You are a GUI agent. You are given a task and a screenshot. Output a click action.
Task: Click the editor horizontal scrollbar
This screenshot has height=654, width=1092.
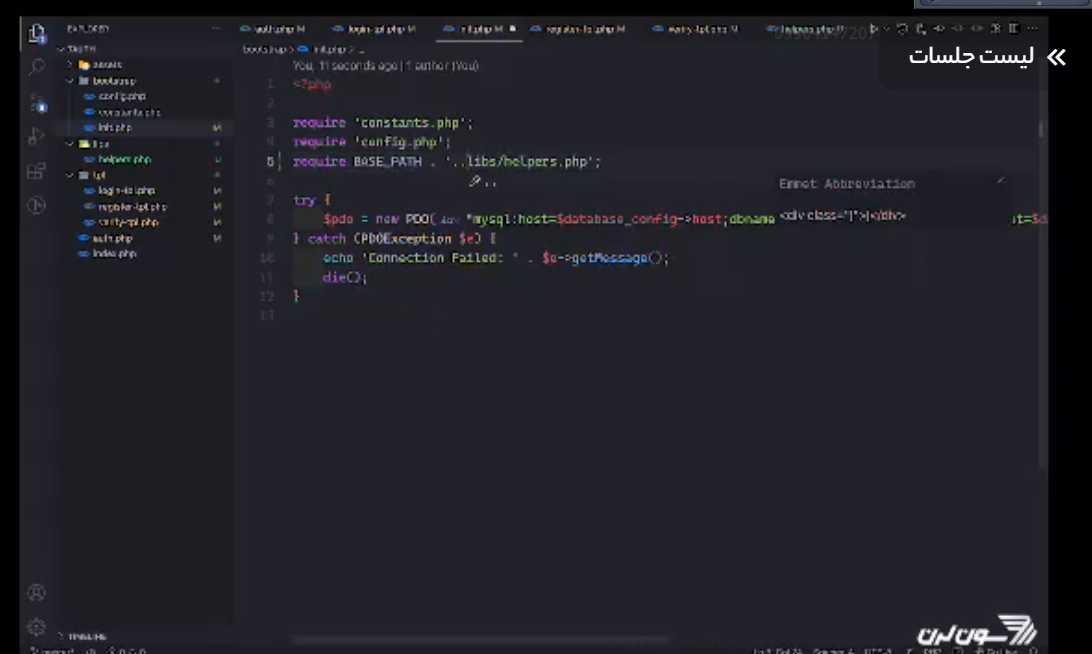pyautogui.click(x=482, y=639)
